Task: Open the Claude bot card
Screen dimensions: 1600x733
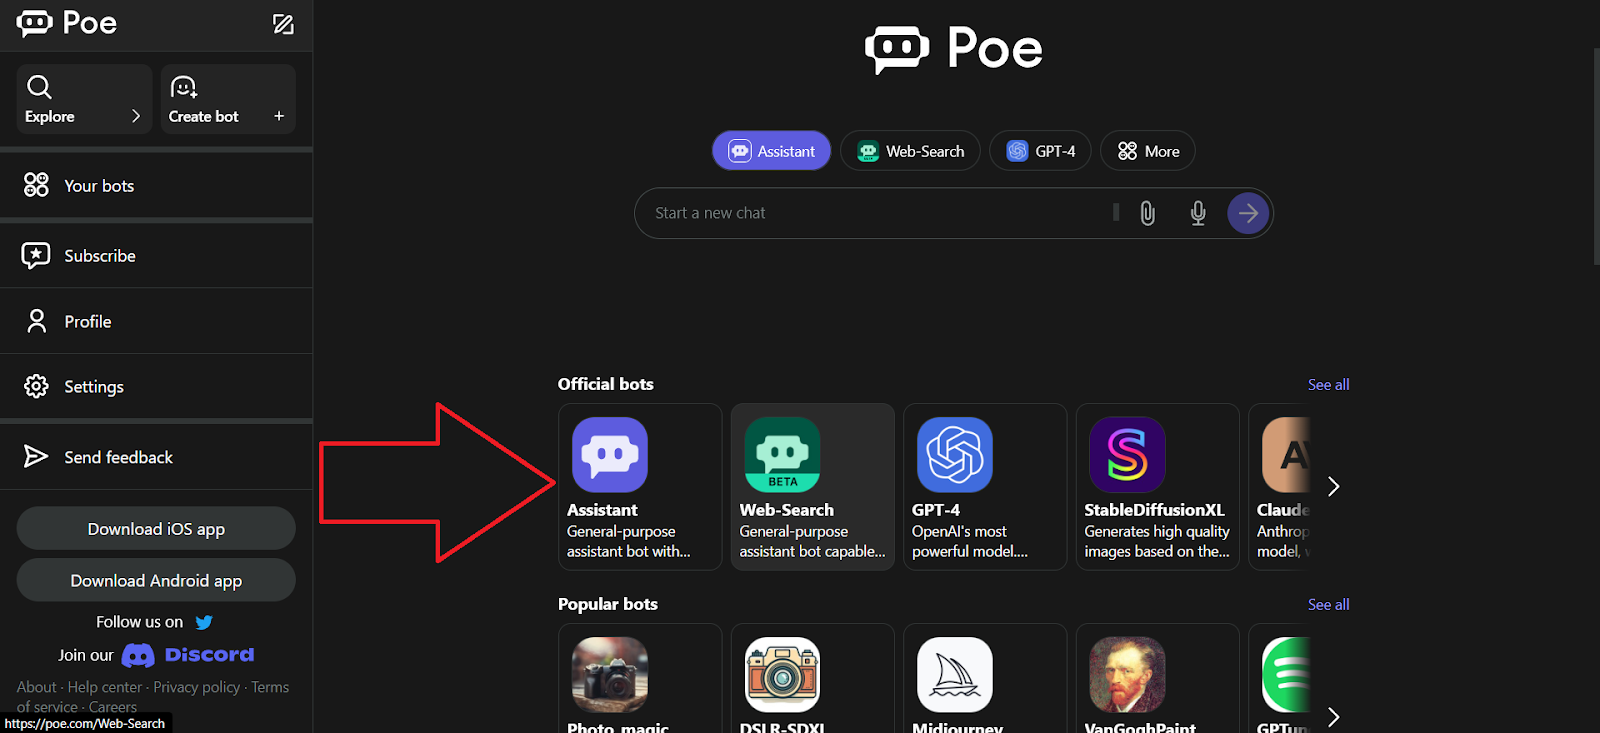Action: click(x=1280, y=487)
